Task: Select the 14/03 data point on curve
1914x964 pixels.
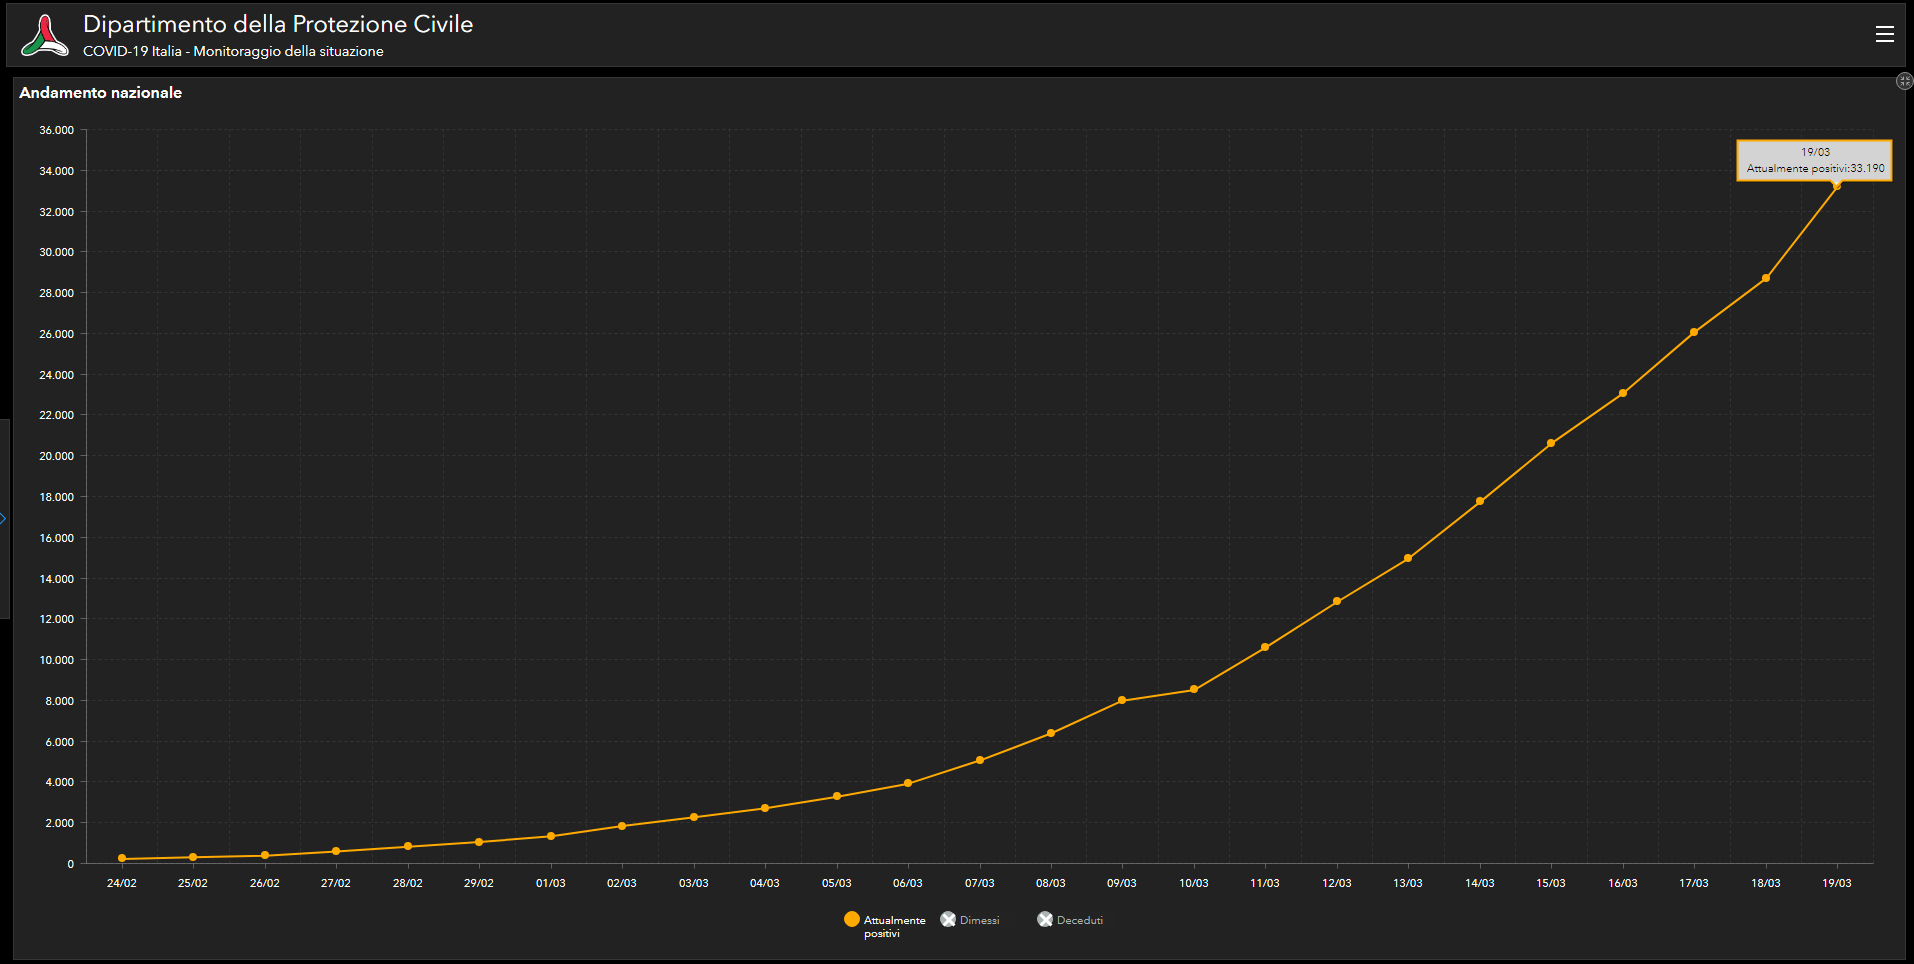Action: [1480, 501]
